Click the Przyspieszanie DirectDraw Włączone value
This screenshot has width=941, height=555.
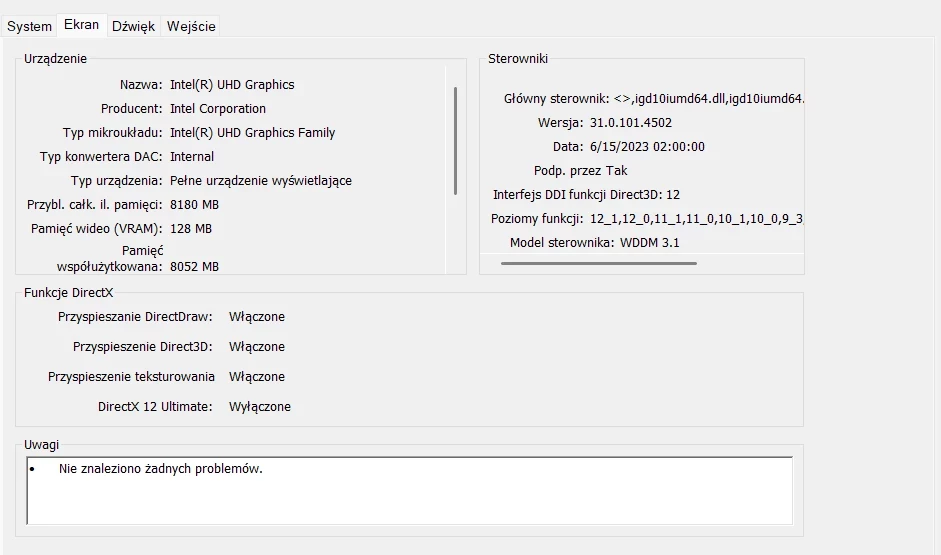pos(257,317)
